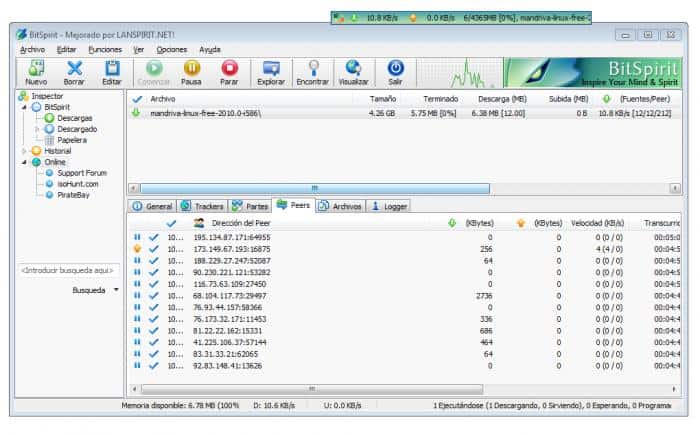Toggle the checkmark for peer 173.149.67.193:16875
The height and width of the screenshot is (435, 700).
[154, 249]
